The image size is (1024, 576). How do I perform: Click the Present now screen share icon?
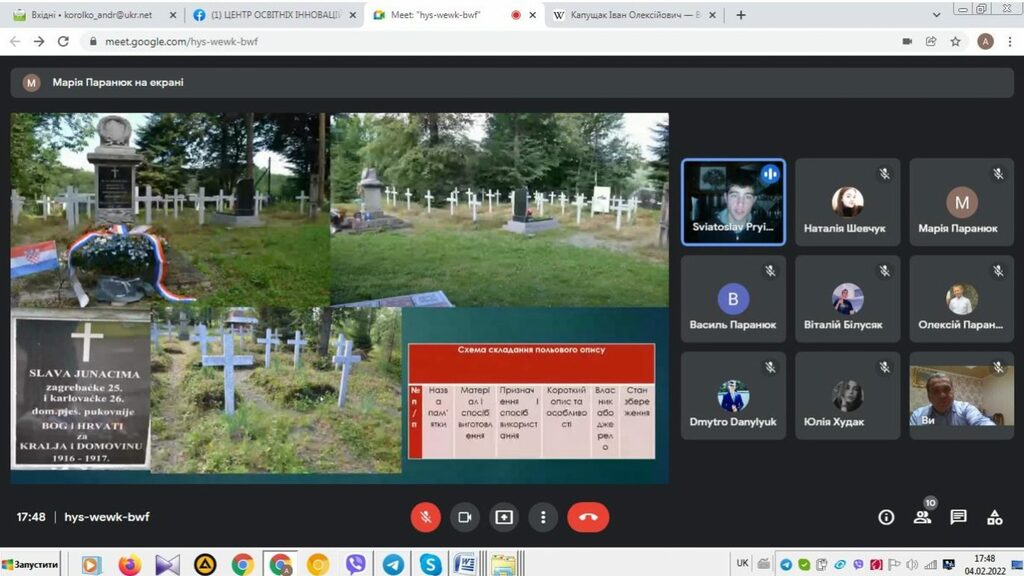504,517
